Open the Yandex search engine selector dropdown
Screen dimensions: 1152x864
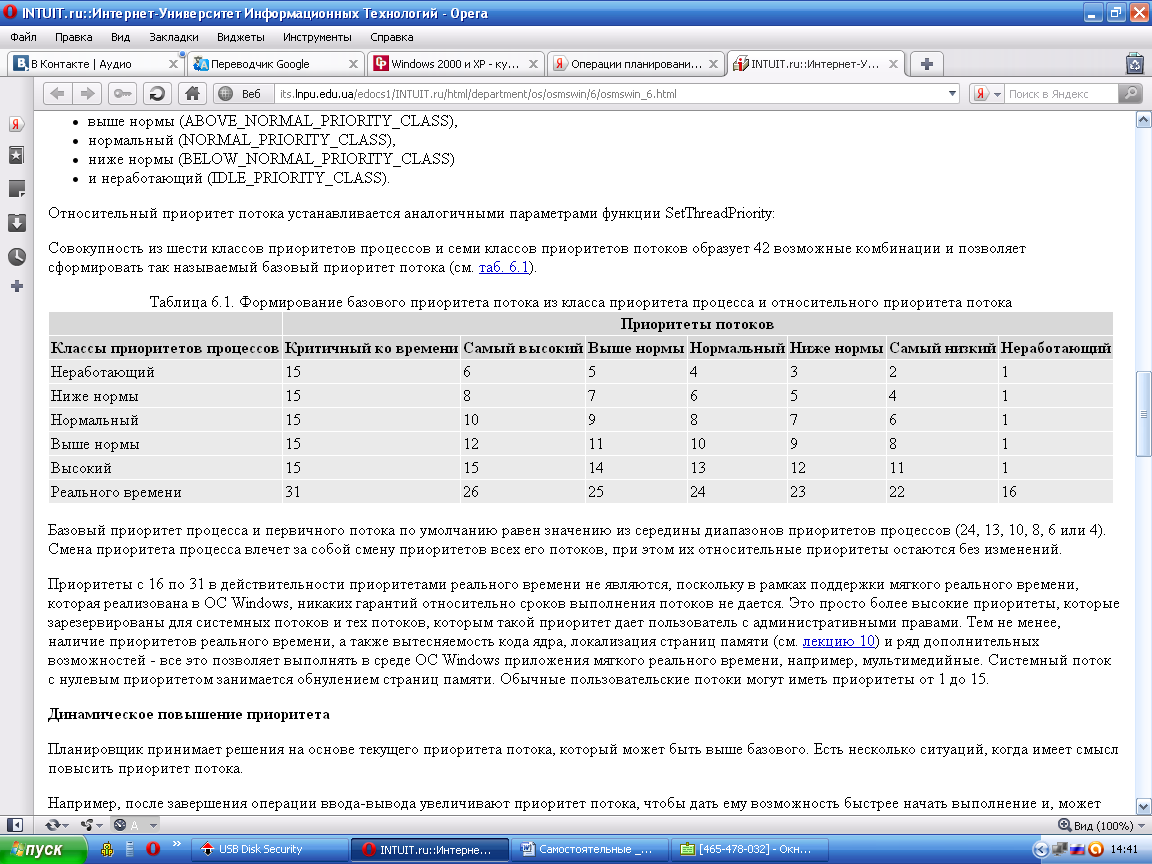click(986, 93)
